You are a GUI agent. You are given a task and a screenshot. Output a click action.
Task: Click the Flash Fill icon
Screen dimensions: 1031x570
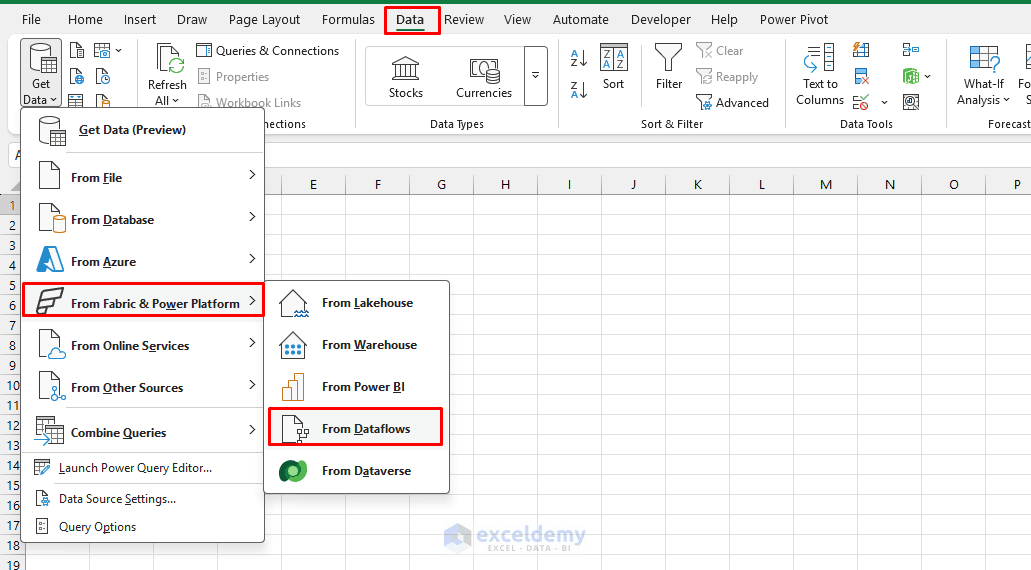coord(861,50)
